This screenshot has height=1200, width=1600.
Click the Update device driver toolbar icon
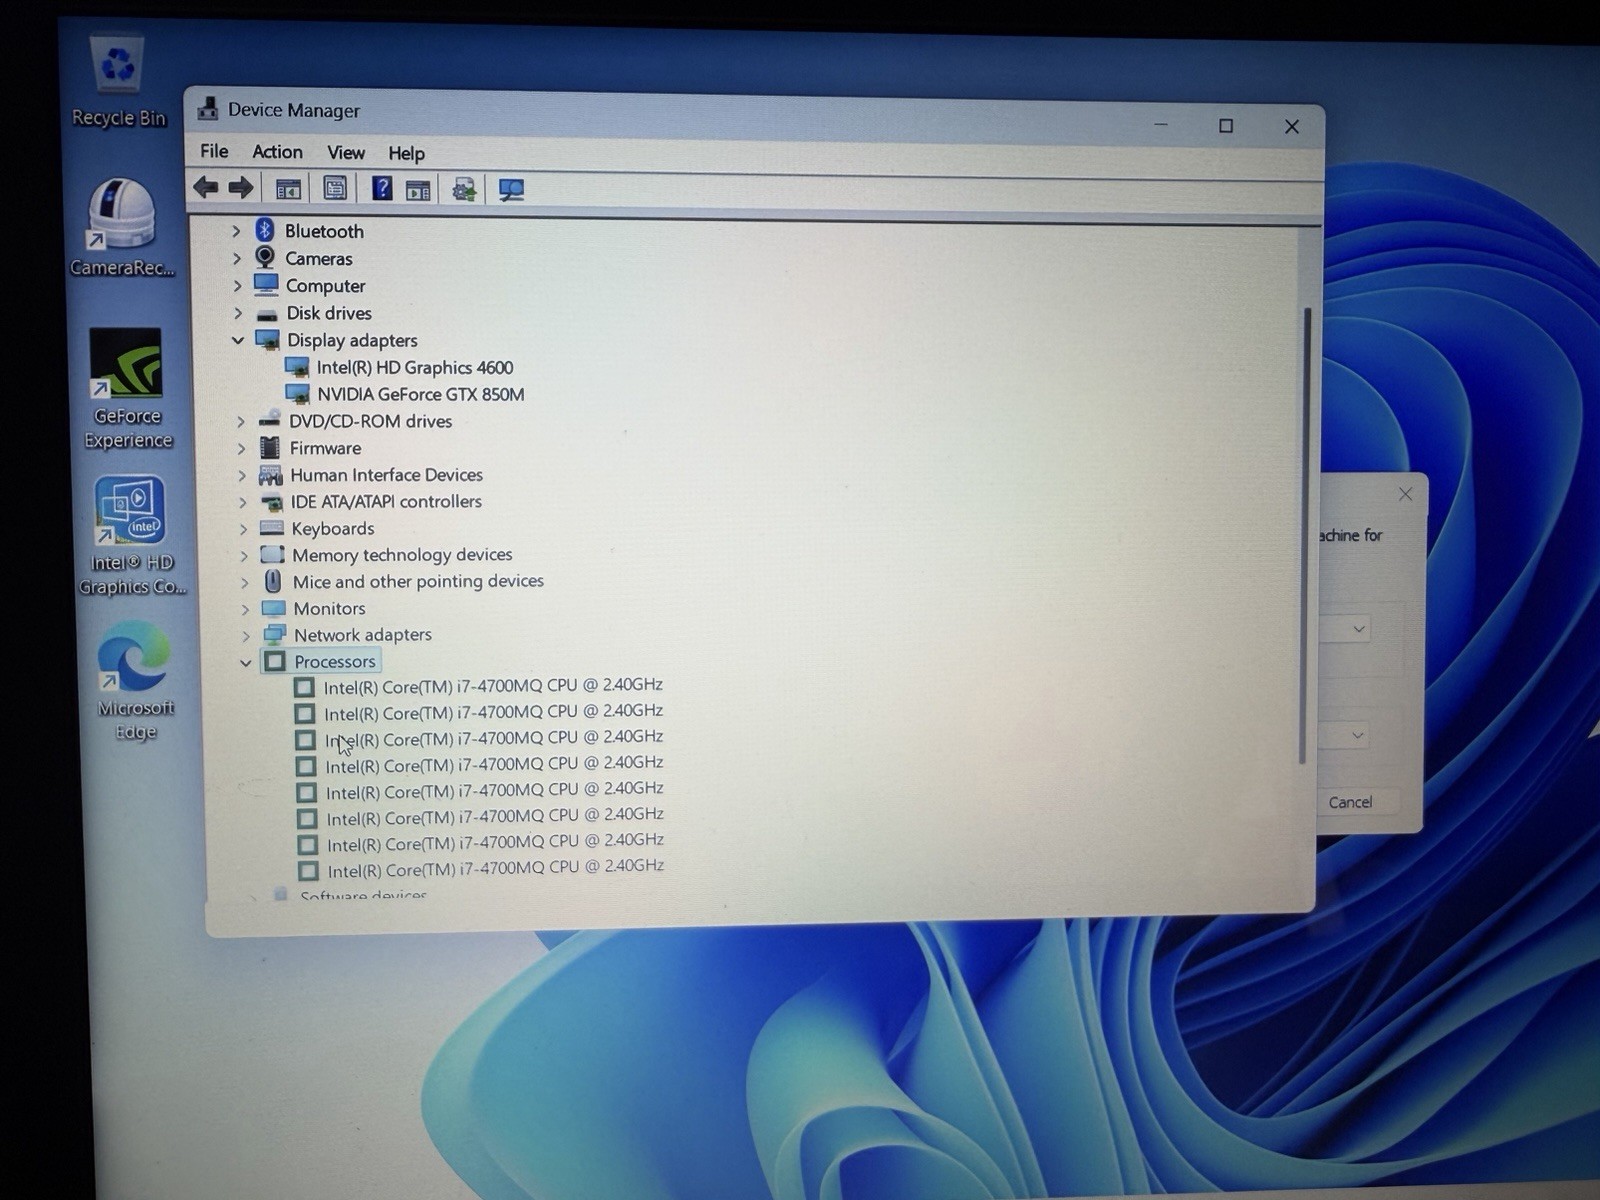[x=464, y=189]
